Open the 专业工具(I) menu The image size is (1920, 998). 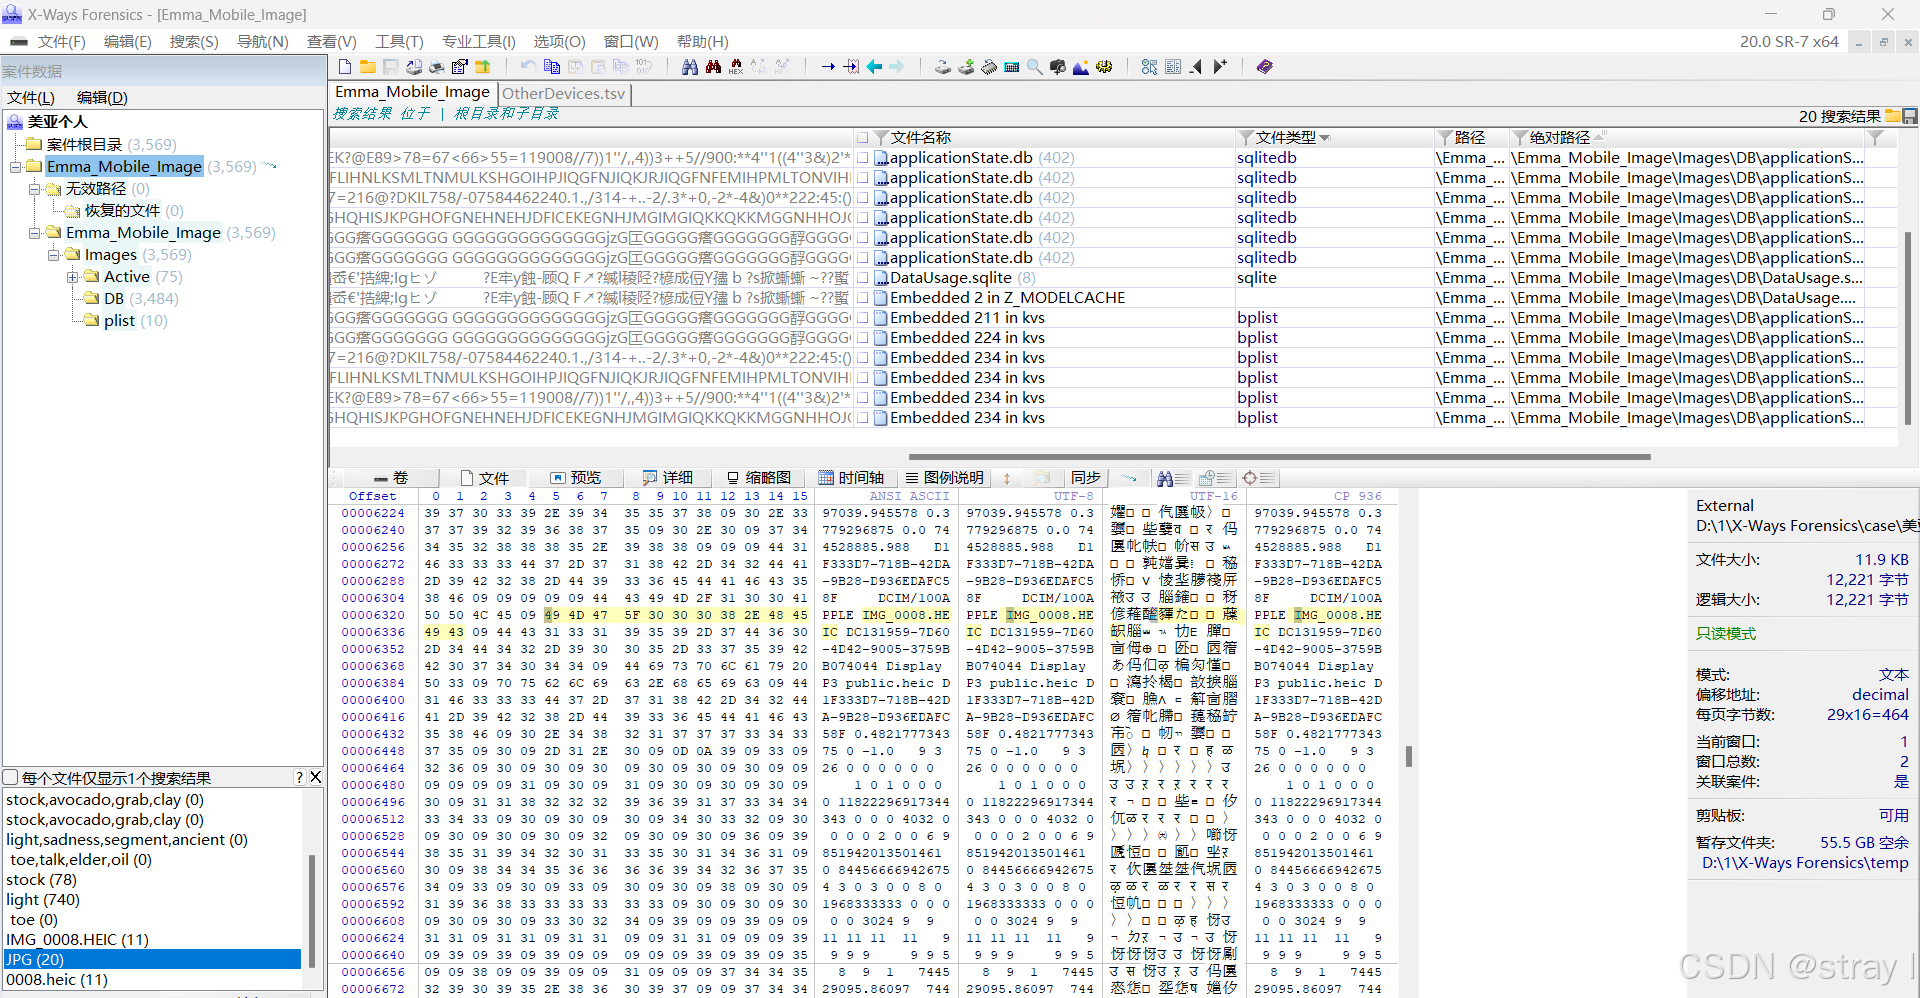point(479,42)
